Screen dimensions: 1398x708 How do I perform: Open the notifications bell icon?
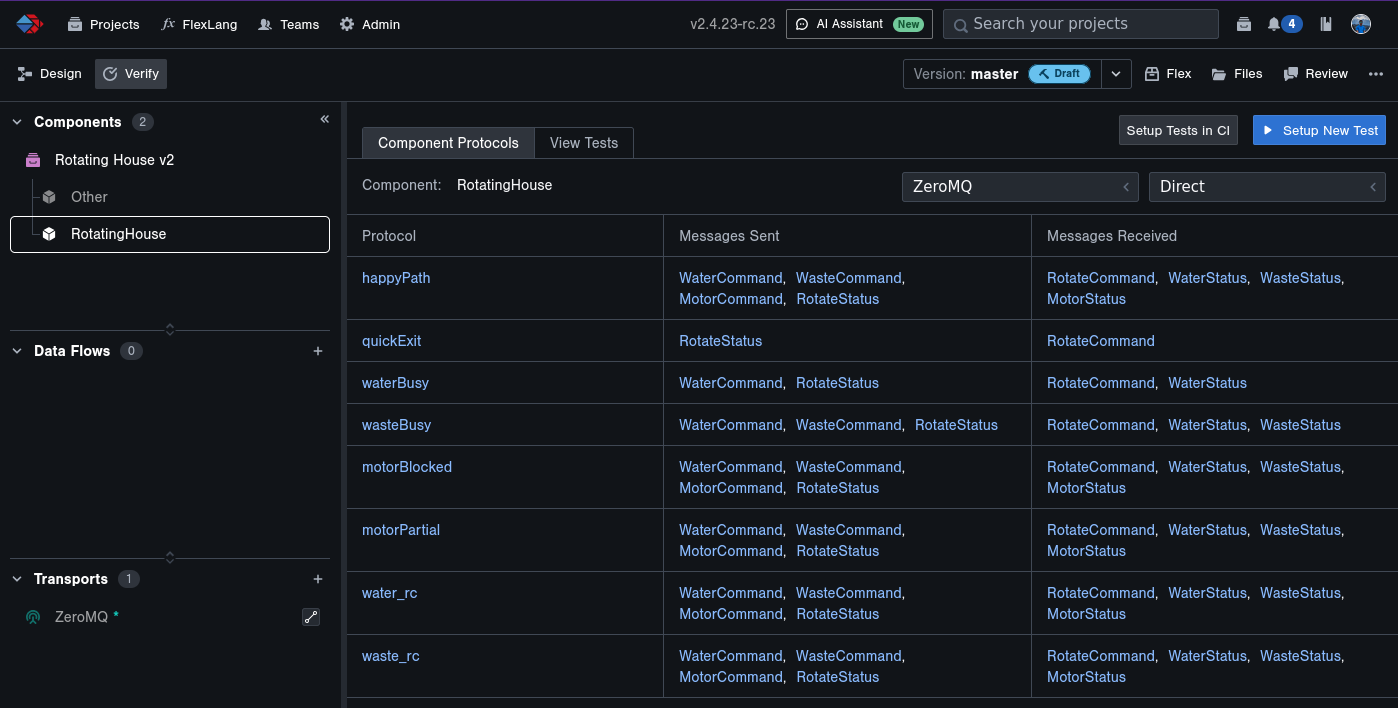click(x=1274, y=24)
